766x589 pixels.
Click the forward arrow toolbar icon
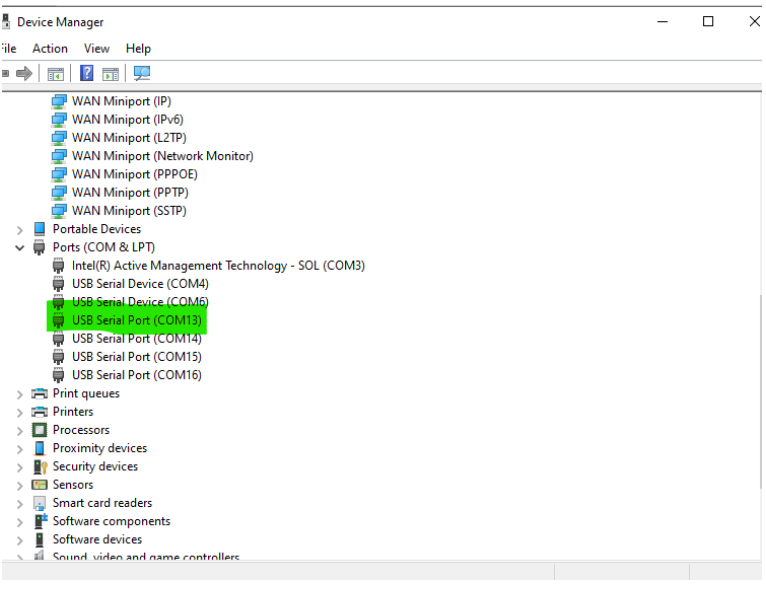tap(24, 74)
